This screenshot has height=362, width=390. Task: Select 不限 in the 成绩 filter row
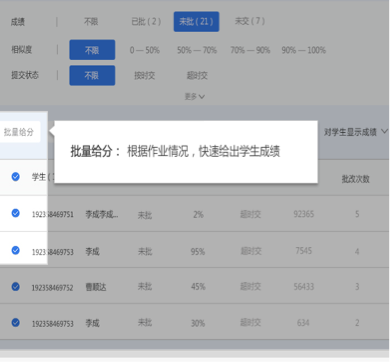91,22
